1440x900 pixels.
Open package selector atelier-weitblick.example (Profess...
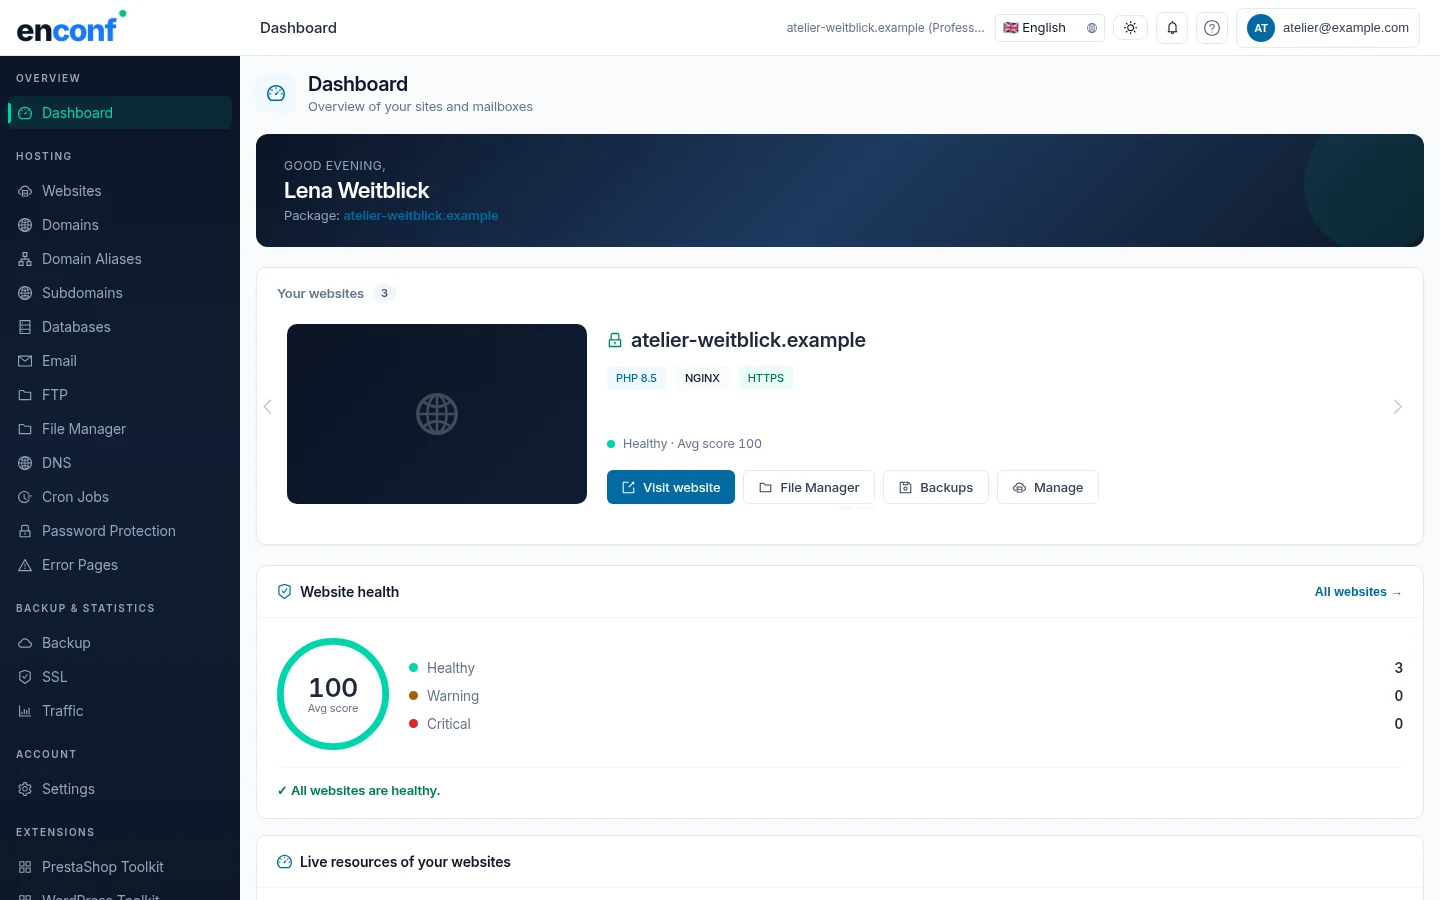[885, 28]
